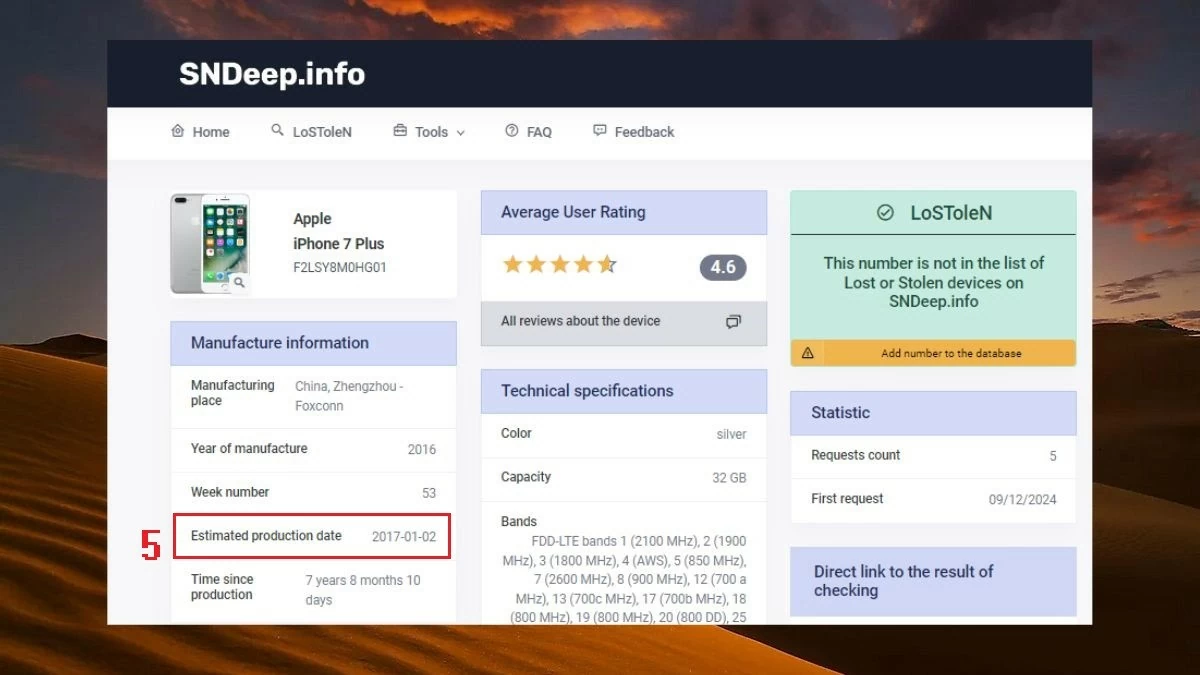Click the Estimated production date row

312,536
